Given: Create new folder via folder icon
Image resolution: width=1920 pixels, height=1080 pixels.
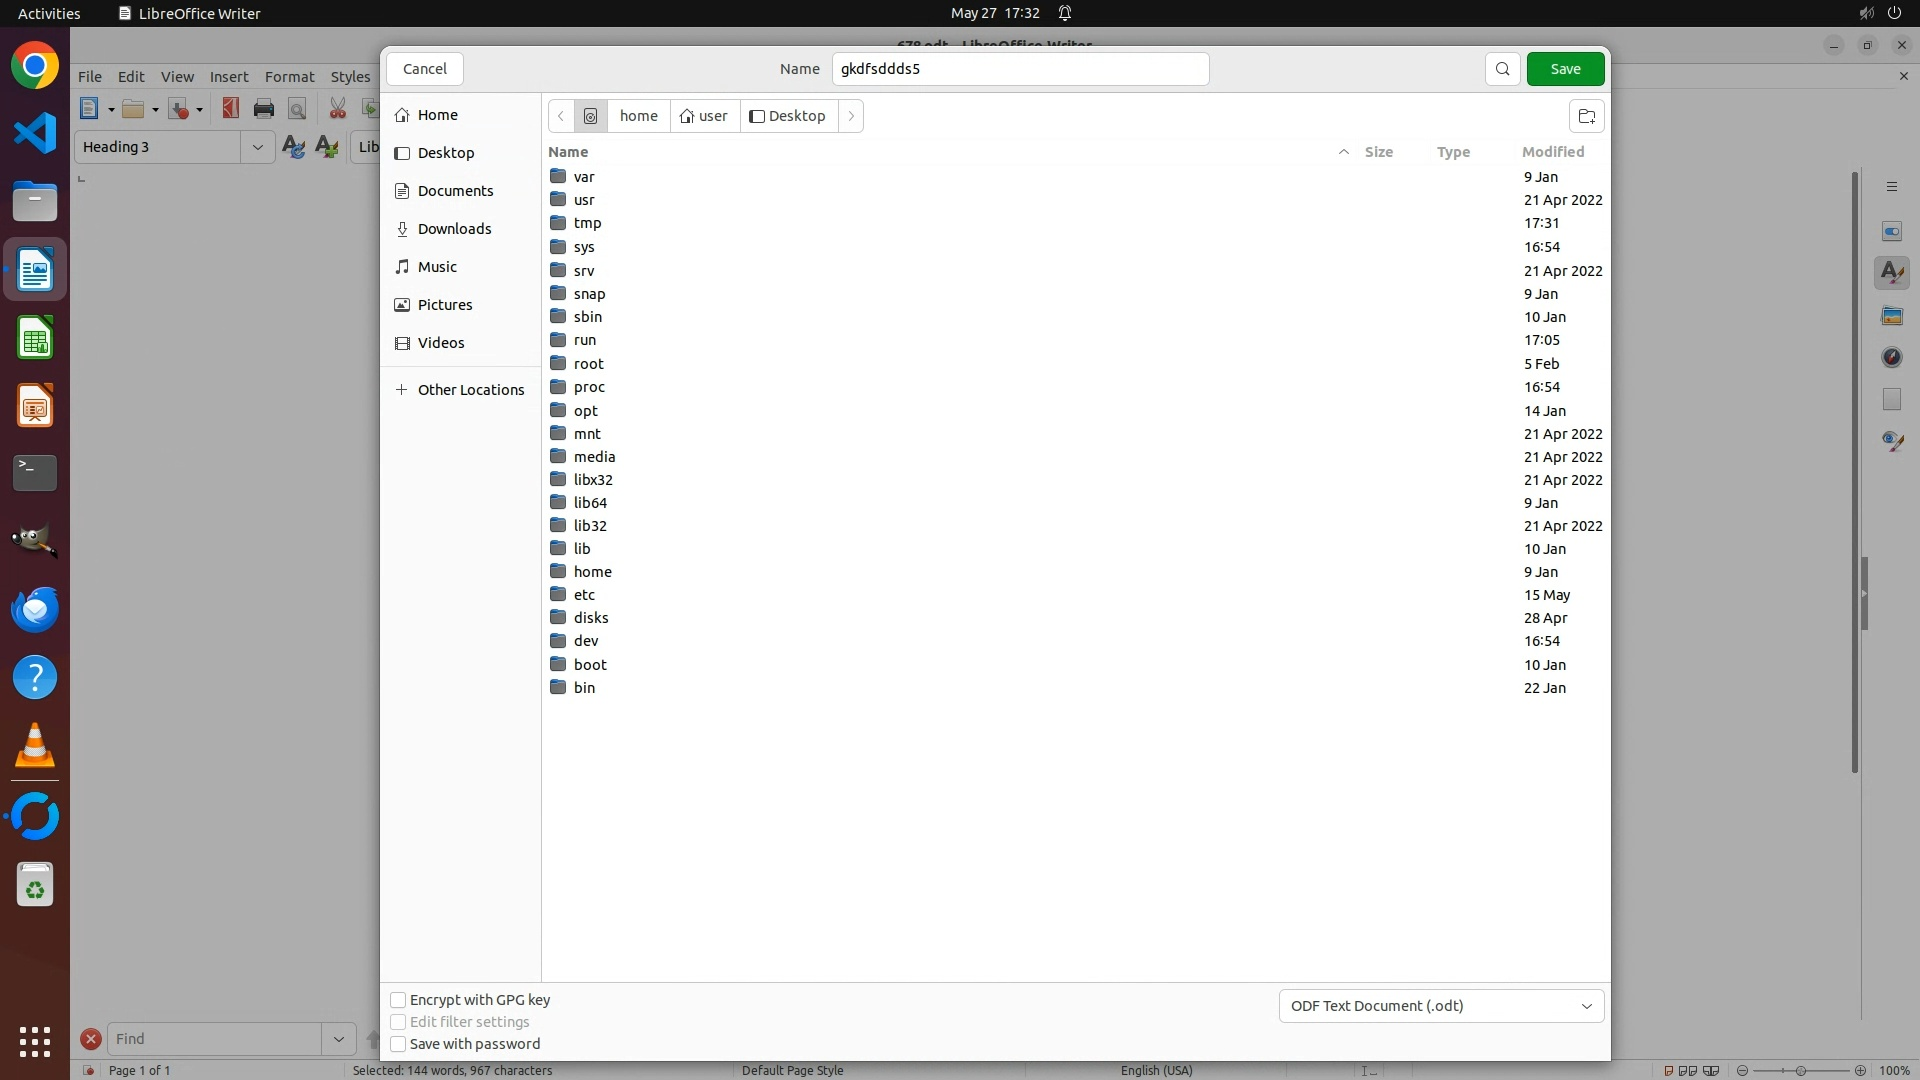Looking at the screenshot, I should pos(1586,116).
